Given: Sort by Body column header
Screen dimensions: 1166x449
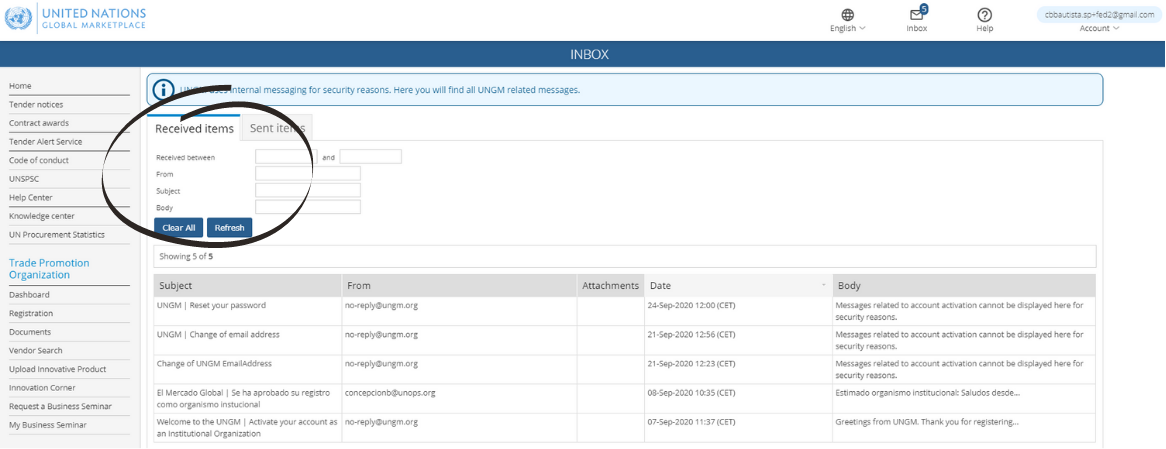Looking at the screenshot, I should pyautogui.click(x=964, y=285).
